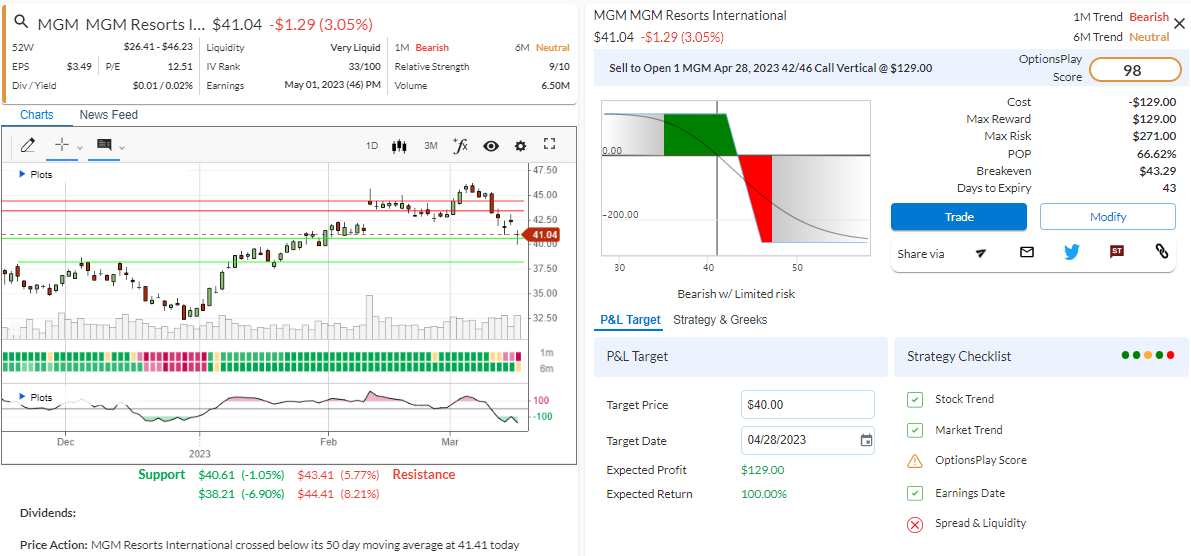Viewport: 1191px width, 556px height.
Task: Click the Relative Strength 9/10 value
Action: [x=560, y=67]
